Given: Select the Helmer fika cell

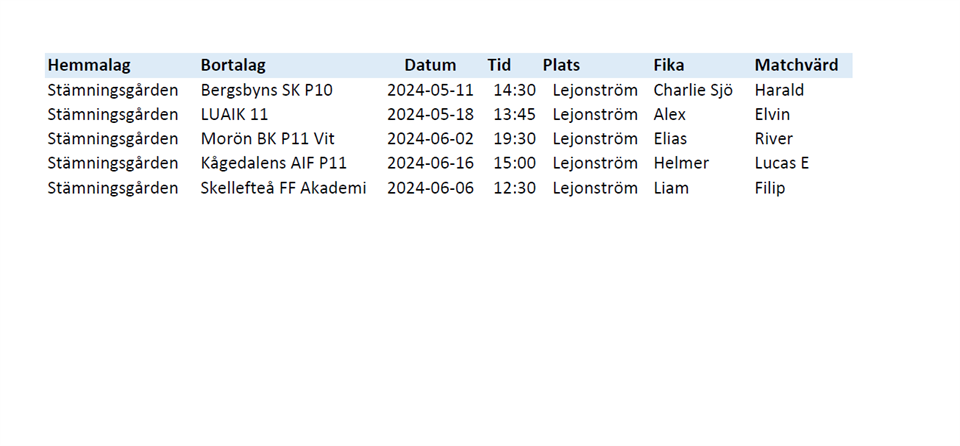Looking at the screenshot, I should point(681,163).
